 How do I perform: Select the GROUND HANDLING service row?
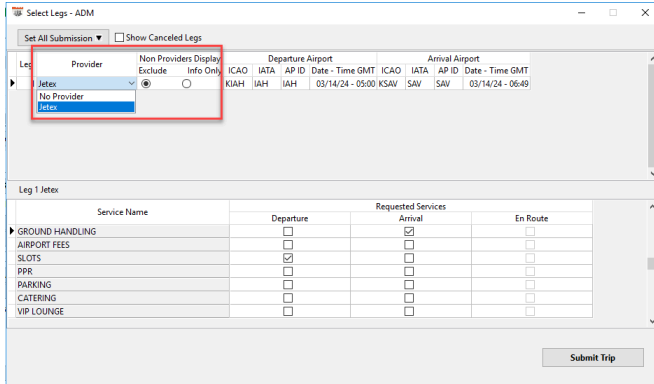click(x=122, y=231)
